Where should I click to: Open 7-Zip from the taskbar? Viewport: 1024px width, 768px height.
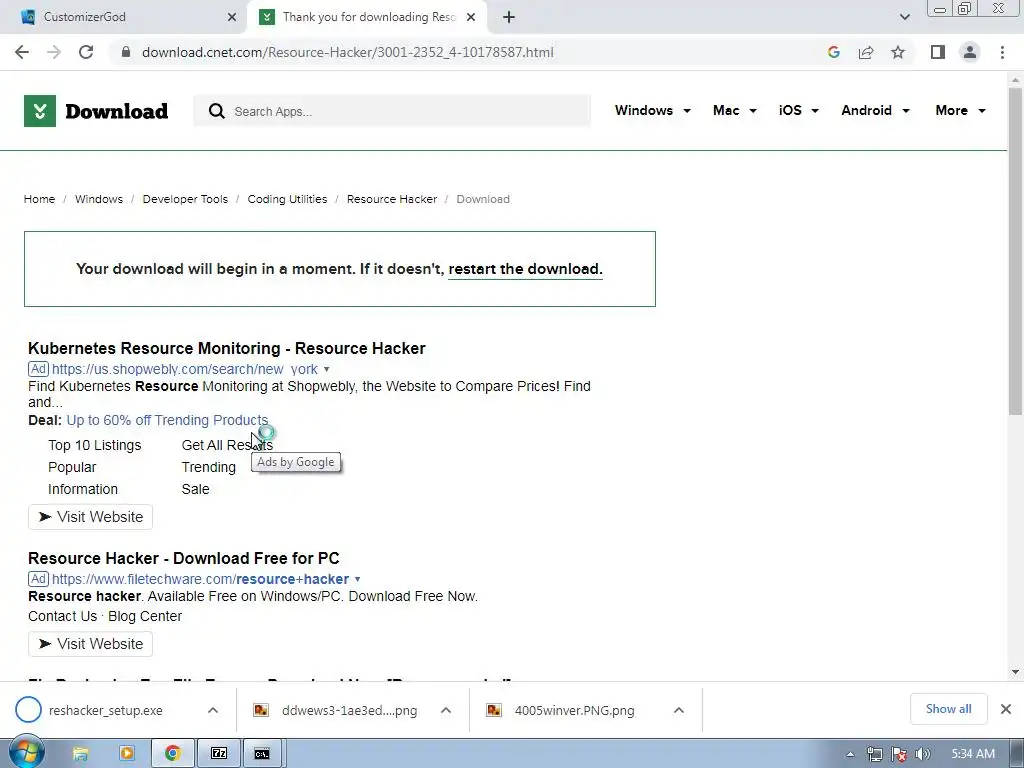(x=219, y=754)
